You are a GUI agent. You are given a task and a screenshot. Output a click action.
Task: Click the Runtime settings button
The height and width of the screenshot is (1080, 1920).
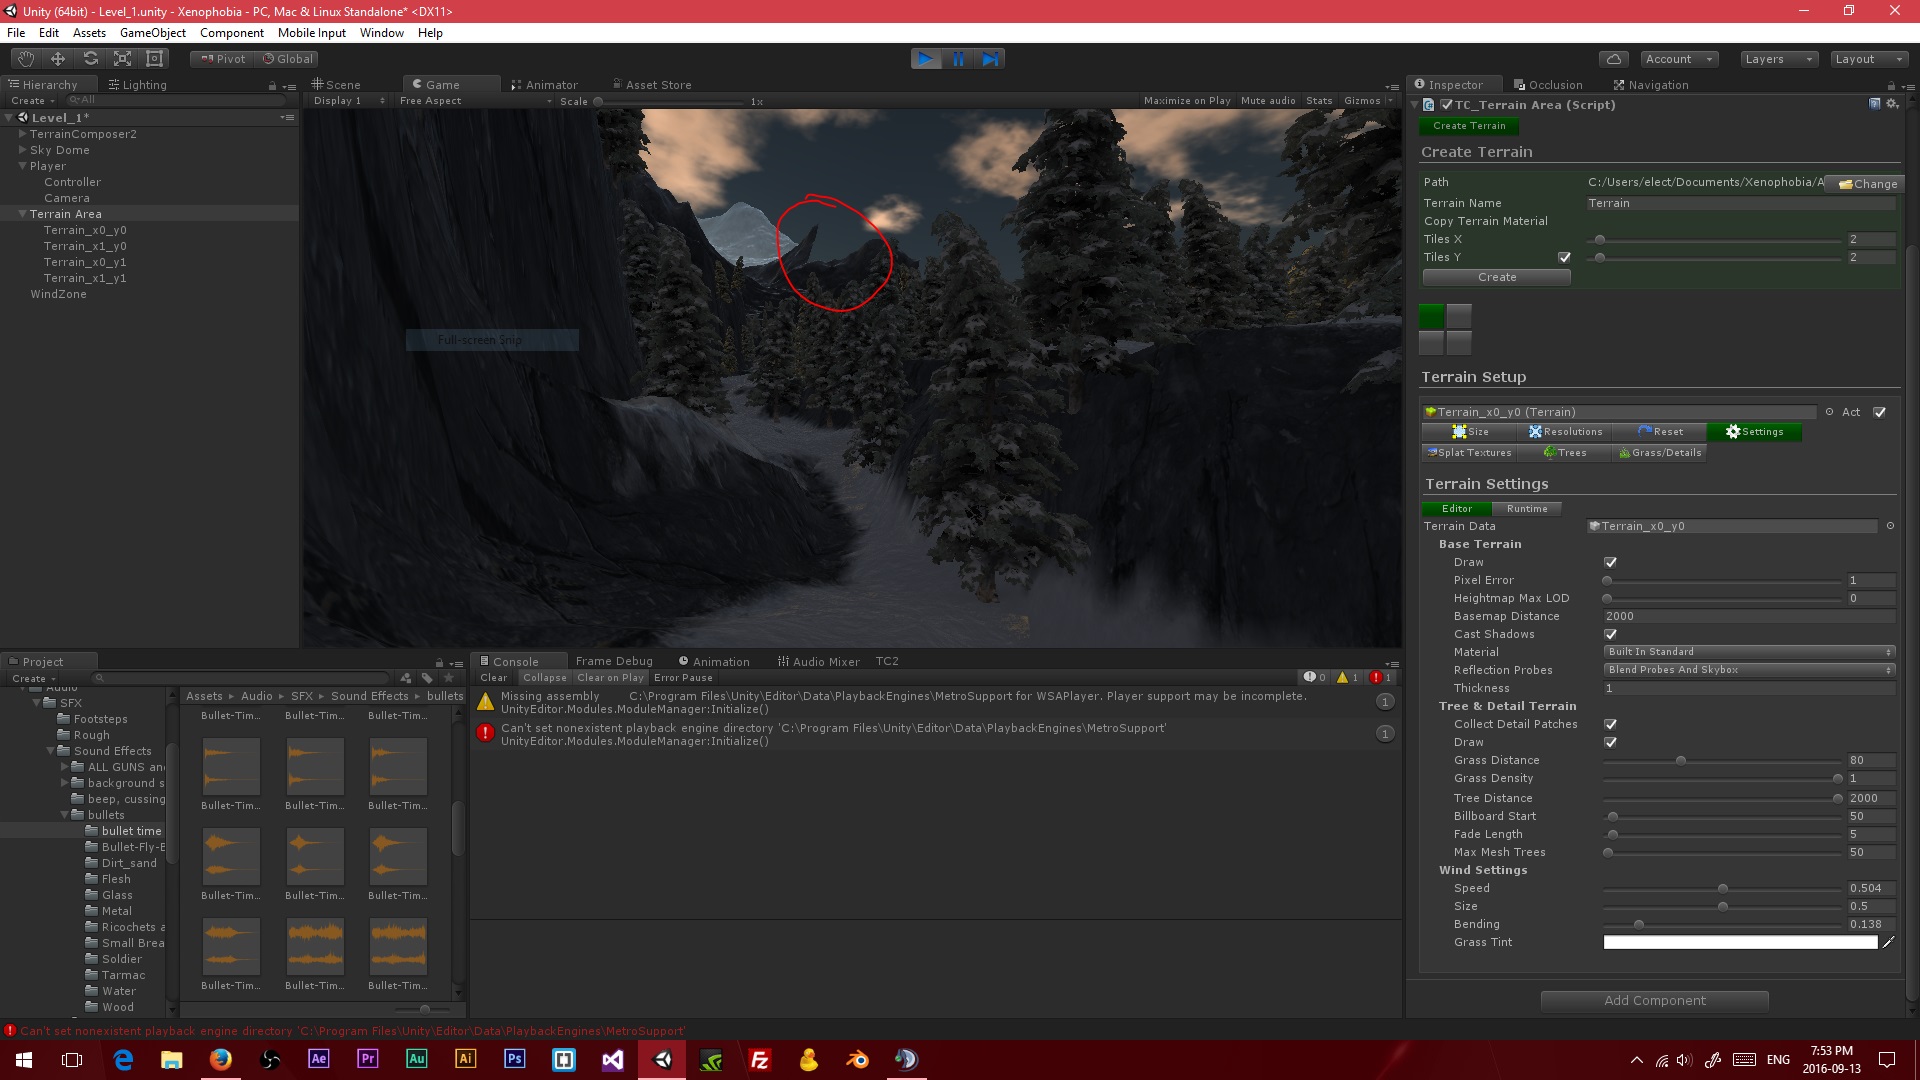[1527, 509]
